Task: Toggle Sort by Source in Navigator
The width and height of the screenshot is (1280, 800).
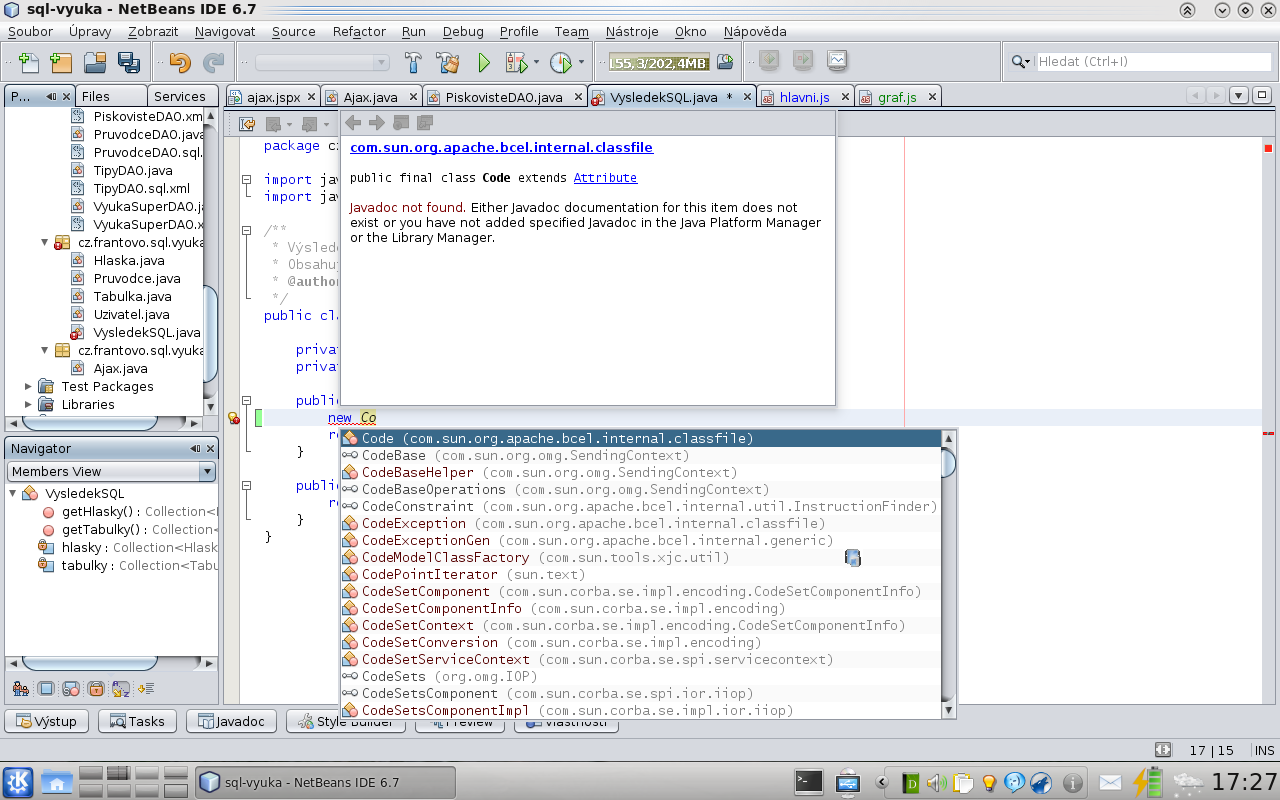Action: (145, 689)
